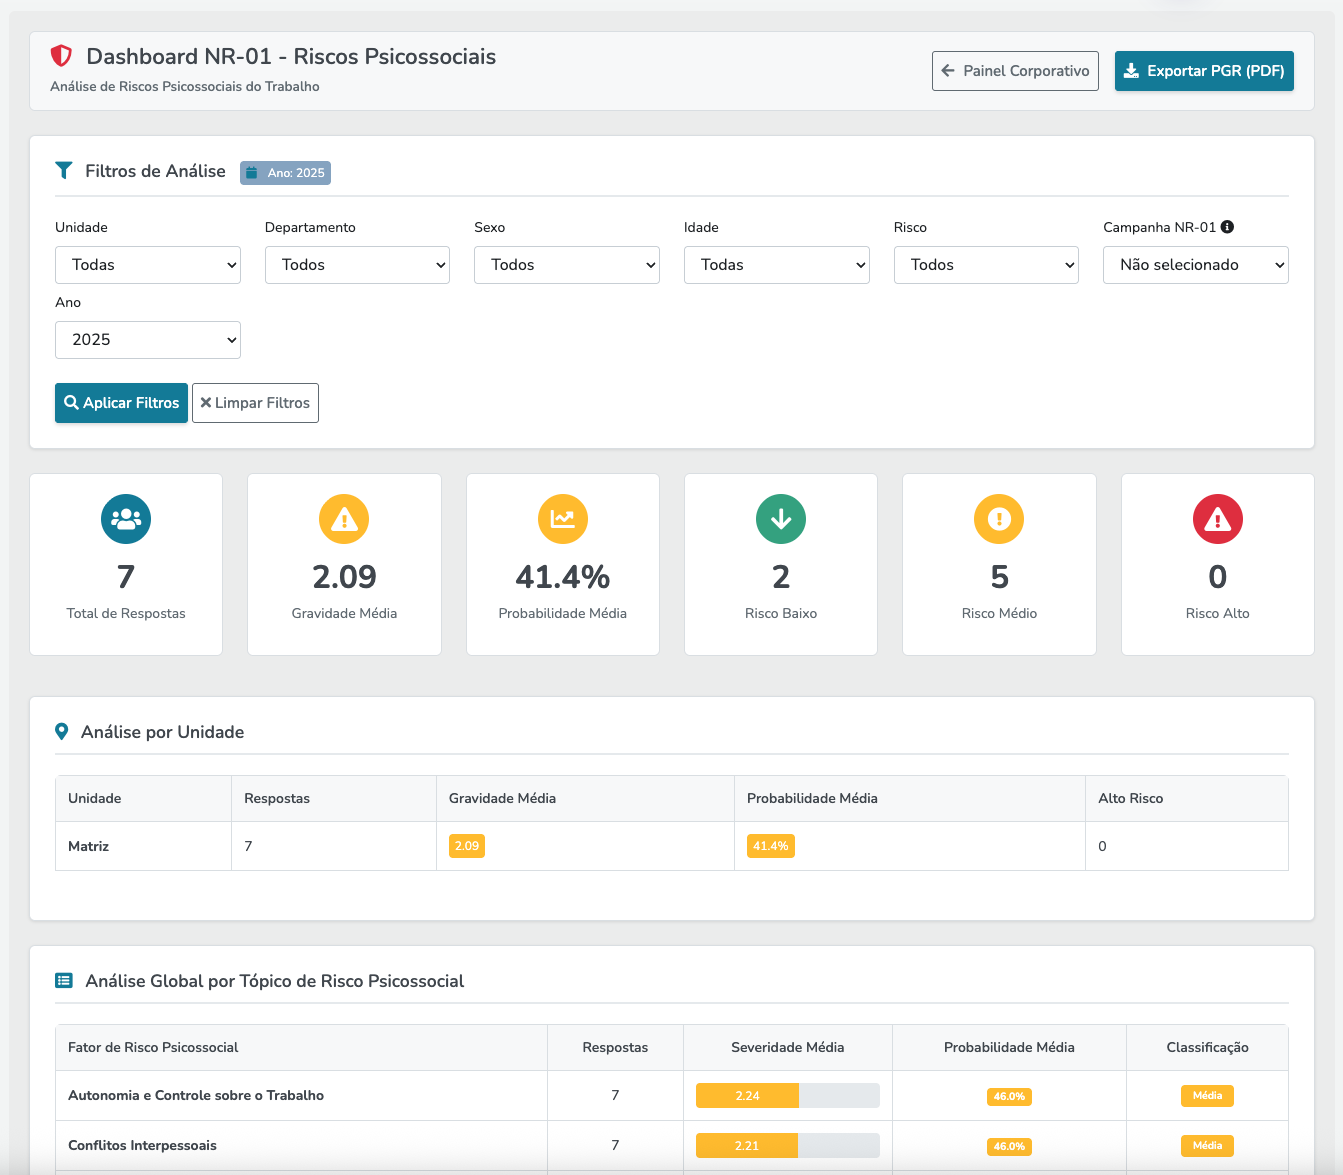
Task: Click the Probabilidade Média chart icon
Action: click(562, 519)
